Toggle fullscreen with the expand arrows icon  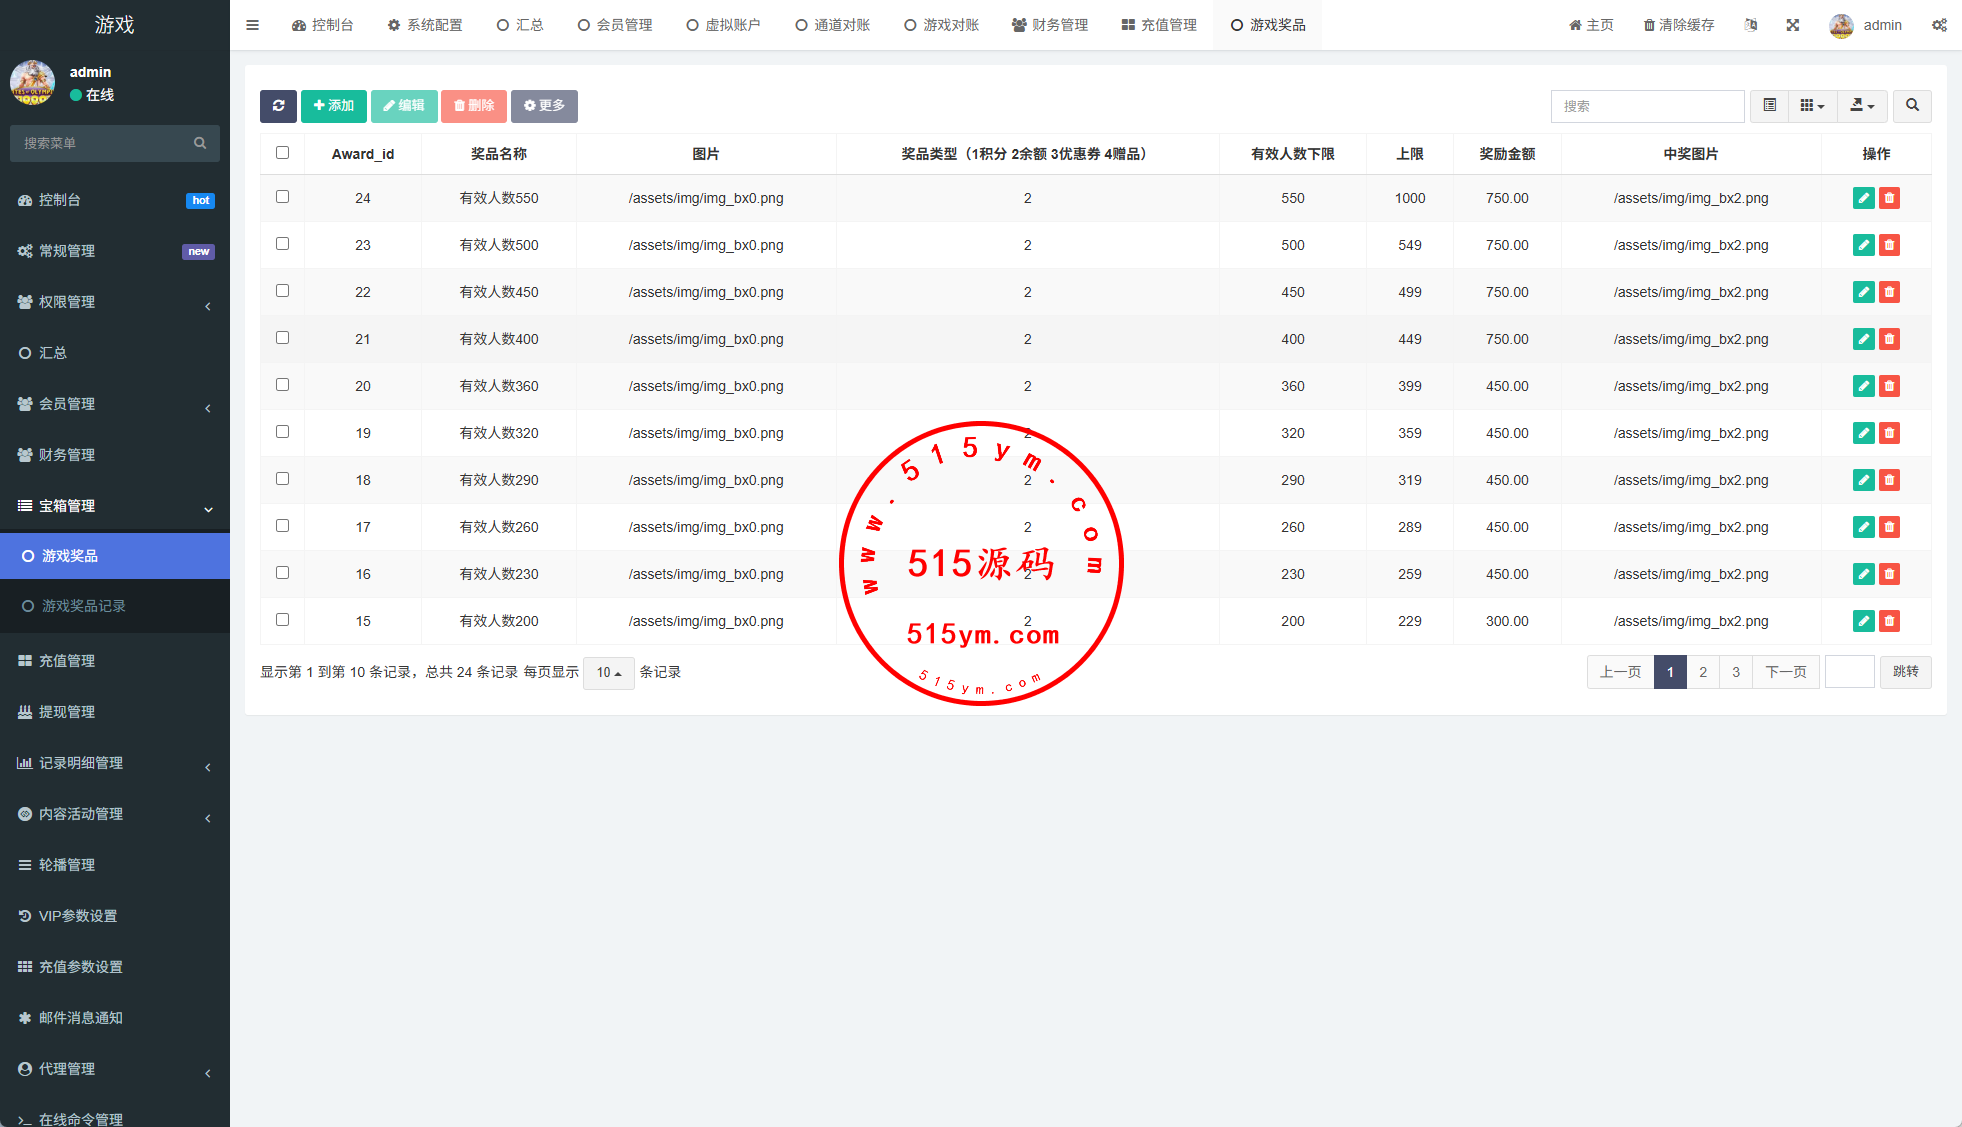point(1793,25)
